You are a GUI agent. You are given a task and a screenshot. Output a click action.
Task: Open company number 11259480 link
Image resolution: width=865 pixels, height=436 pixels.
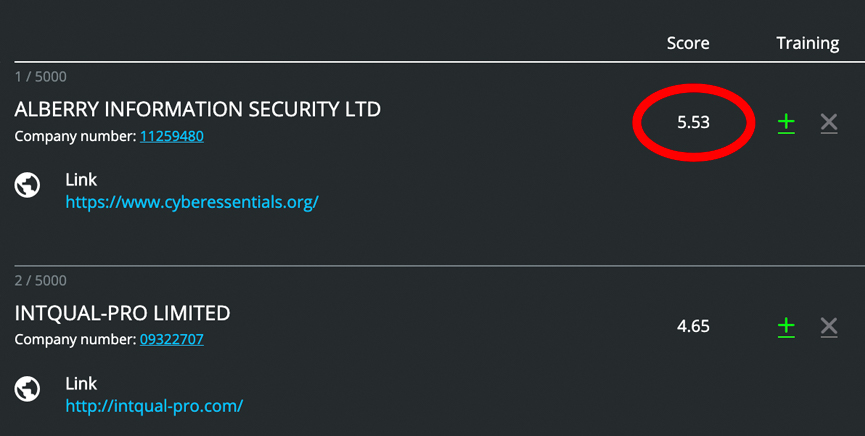pos(172,136)
